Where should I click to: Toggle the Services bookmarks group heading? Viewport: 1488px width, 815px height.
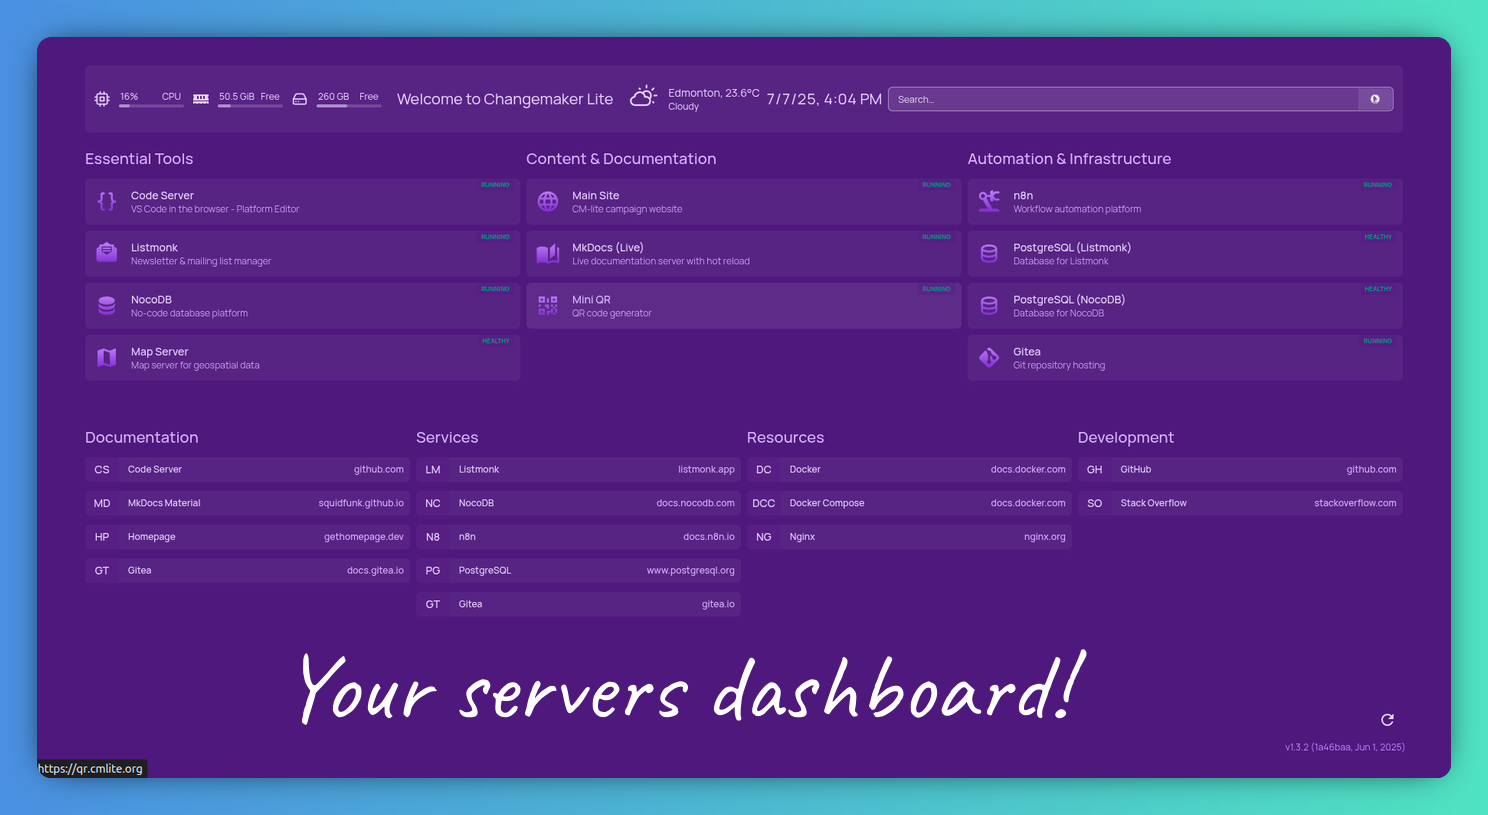coord(447,438)
